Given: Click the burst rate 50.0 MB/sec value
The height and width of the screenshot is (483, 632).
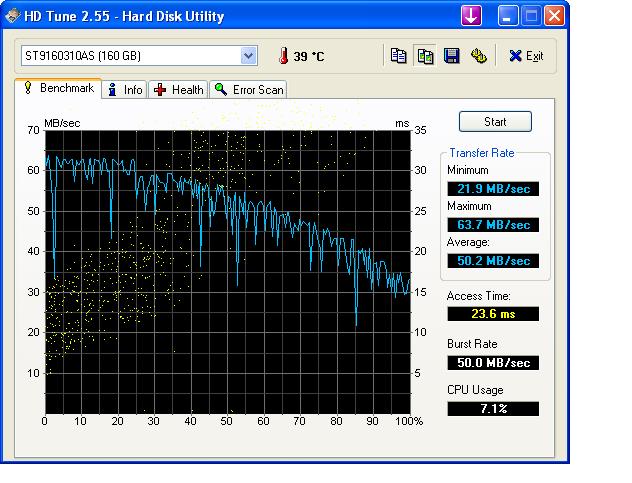Looking at the screenshot, I should coord(493,362).
